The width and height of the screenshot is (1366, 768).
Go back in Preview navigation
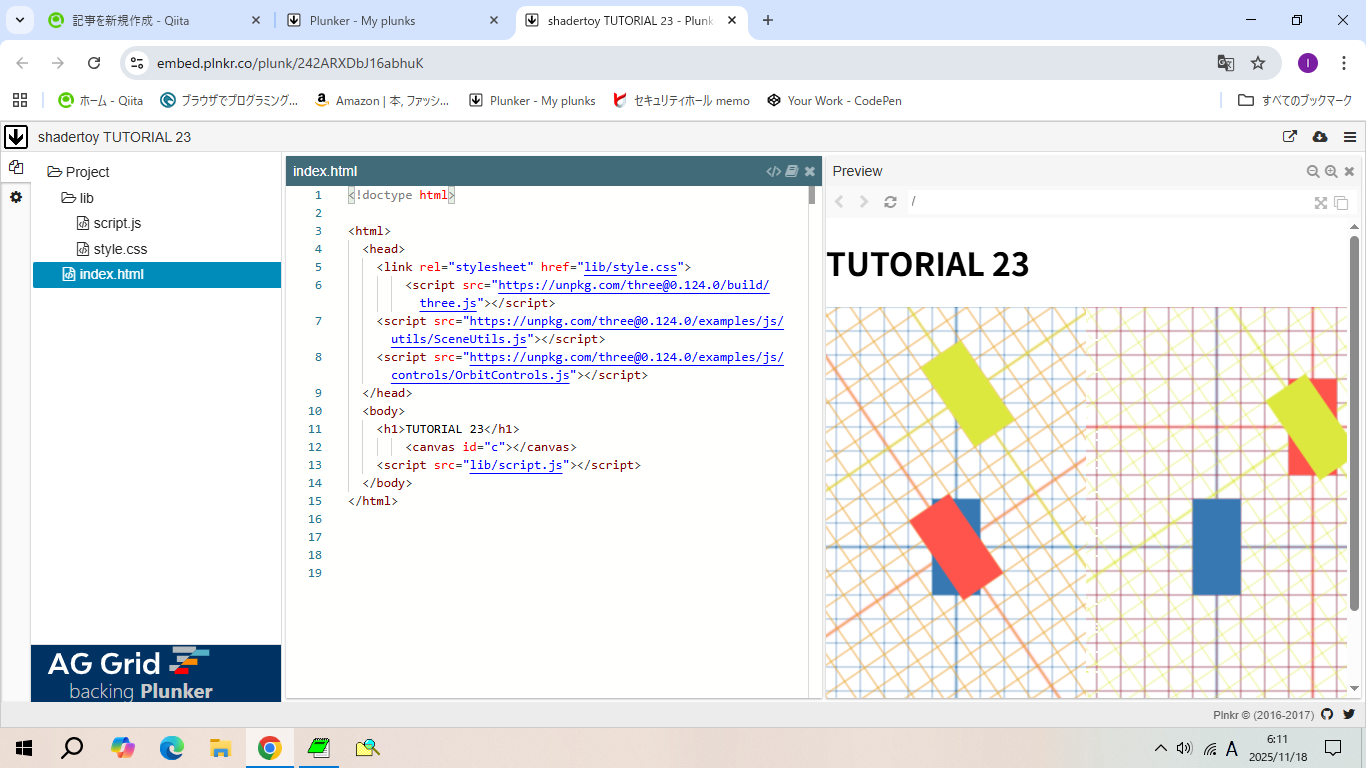[839, 202]
